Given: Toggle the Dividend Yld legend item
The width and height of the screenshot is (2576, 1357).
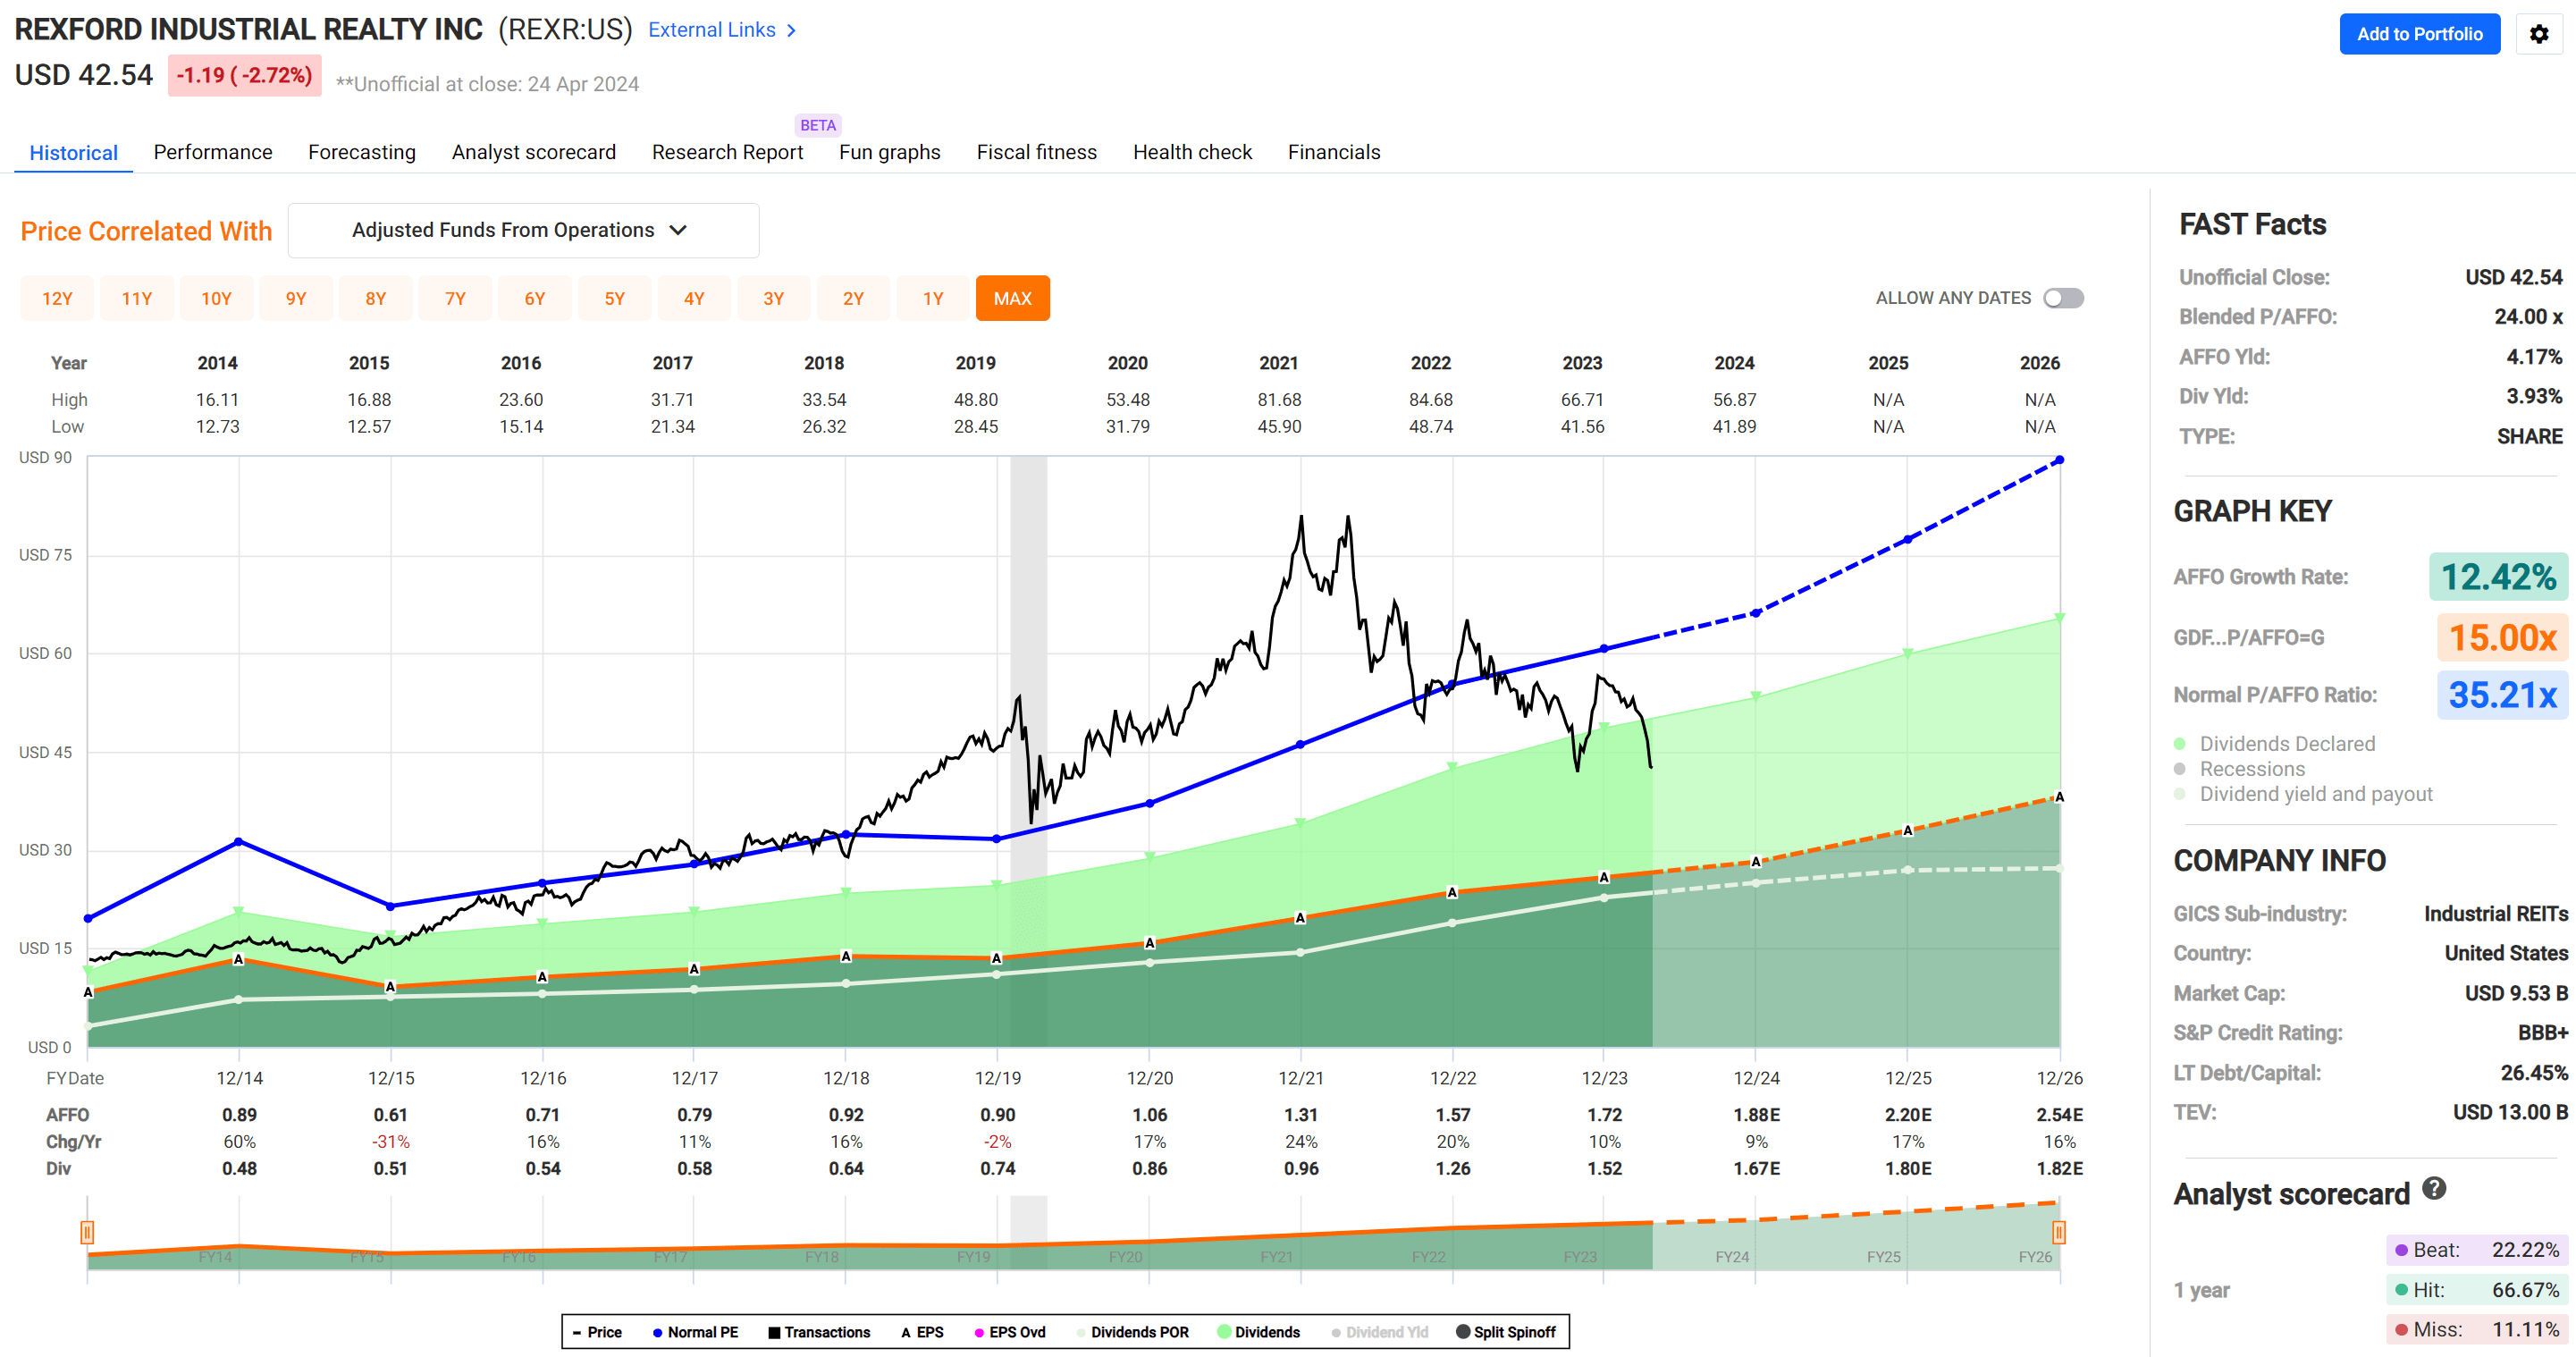Looking at the screenshot, I should click(x=1337, y=1332).
